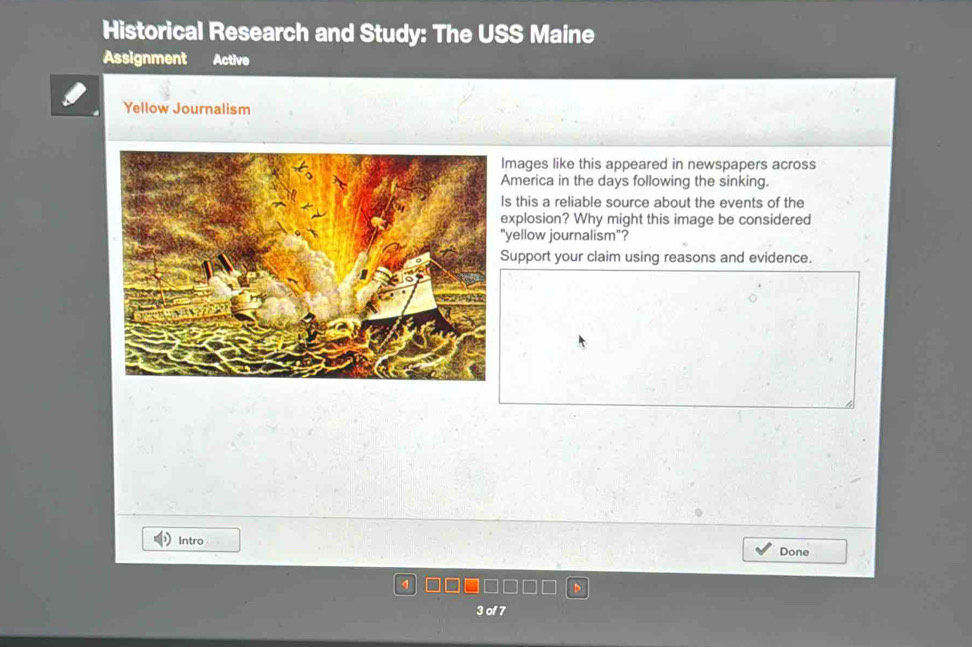Jump to page 7 square indicator
The width and height of the screenshot is (972, 647).
[549, 587]
